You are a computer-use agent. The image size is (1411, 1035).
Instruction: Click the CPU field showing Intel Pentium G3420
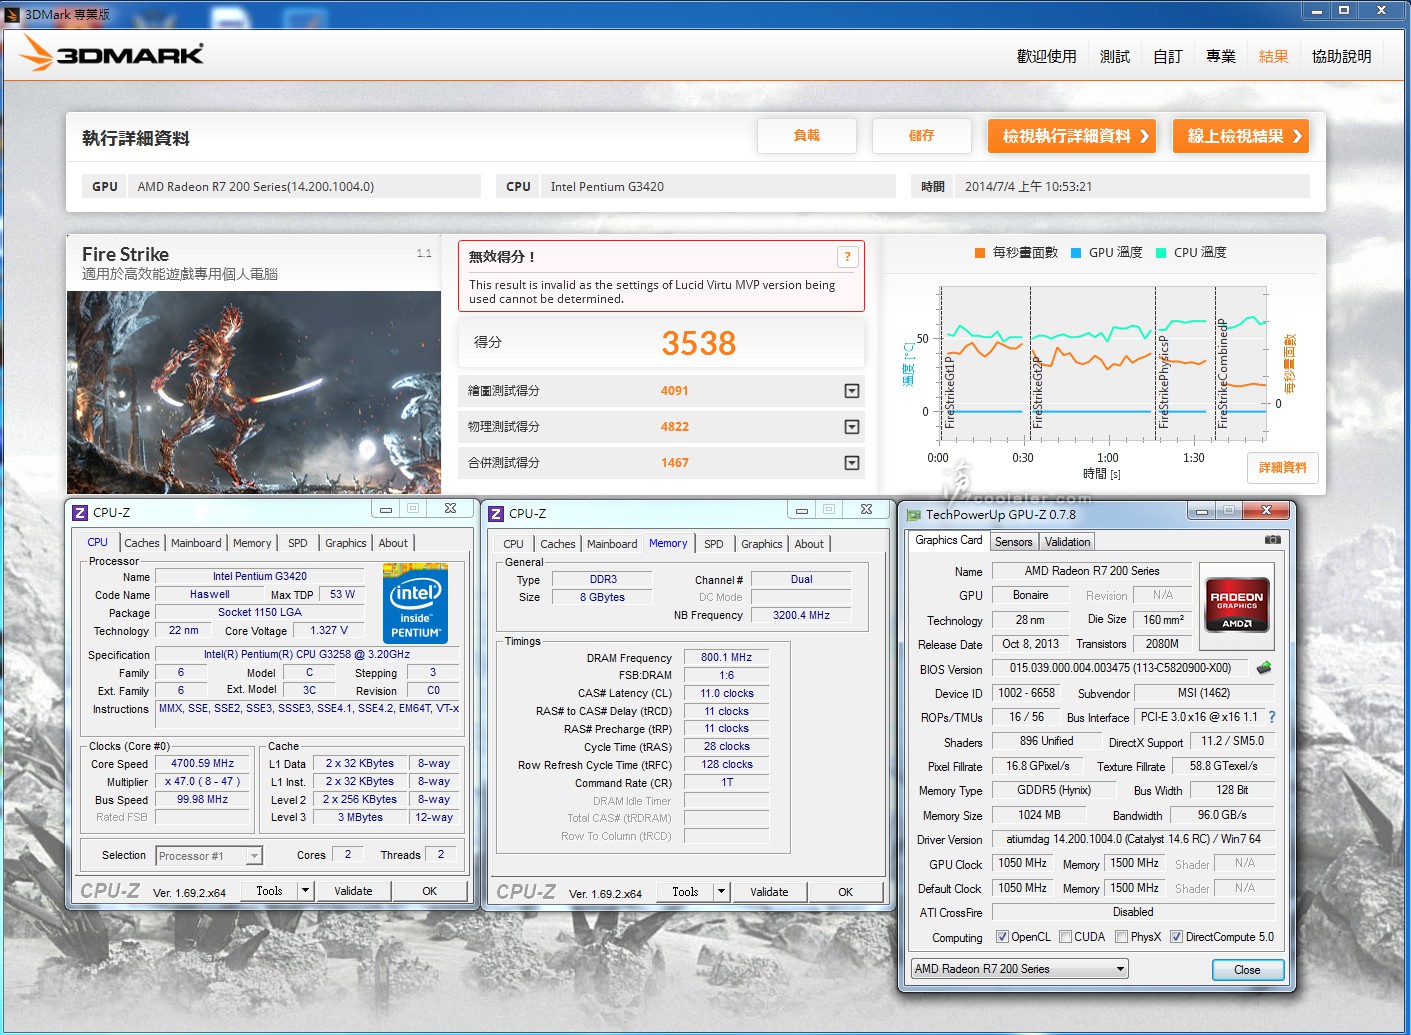pyautogui.click(x=718, y=187)
